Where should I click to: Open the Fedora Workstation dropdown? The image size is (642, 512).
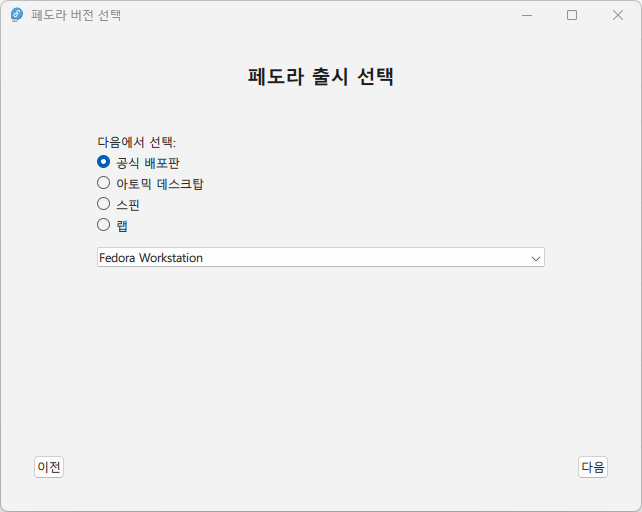coord(321,257)
